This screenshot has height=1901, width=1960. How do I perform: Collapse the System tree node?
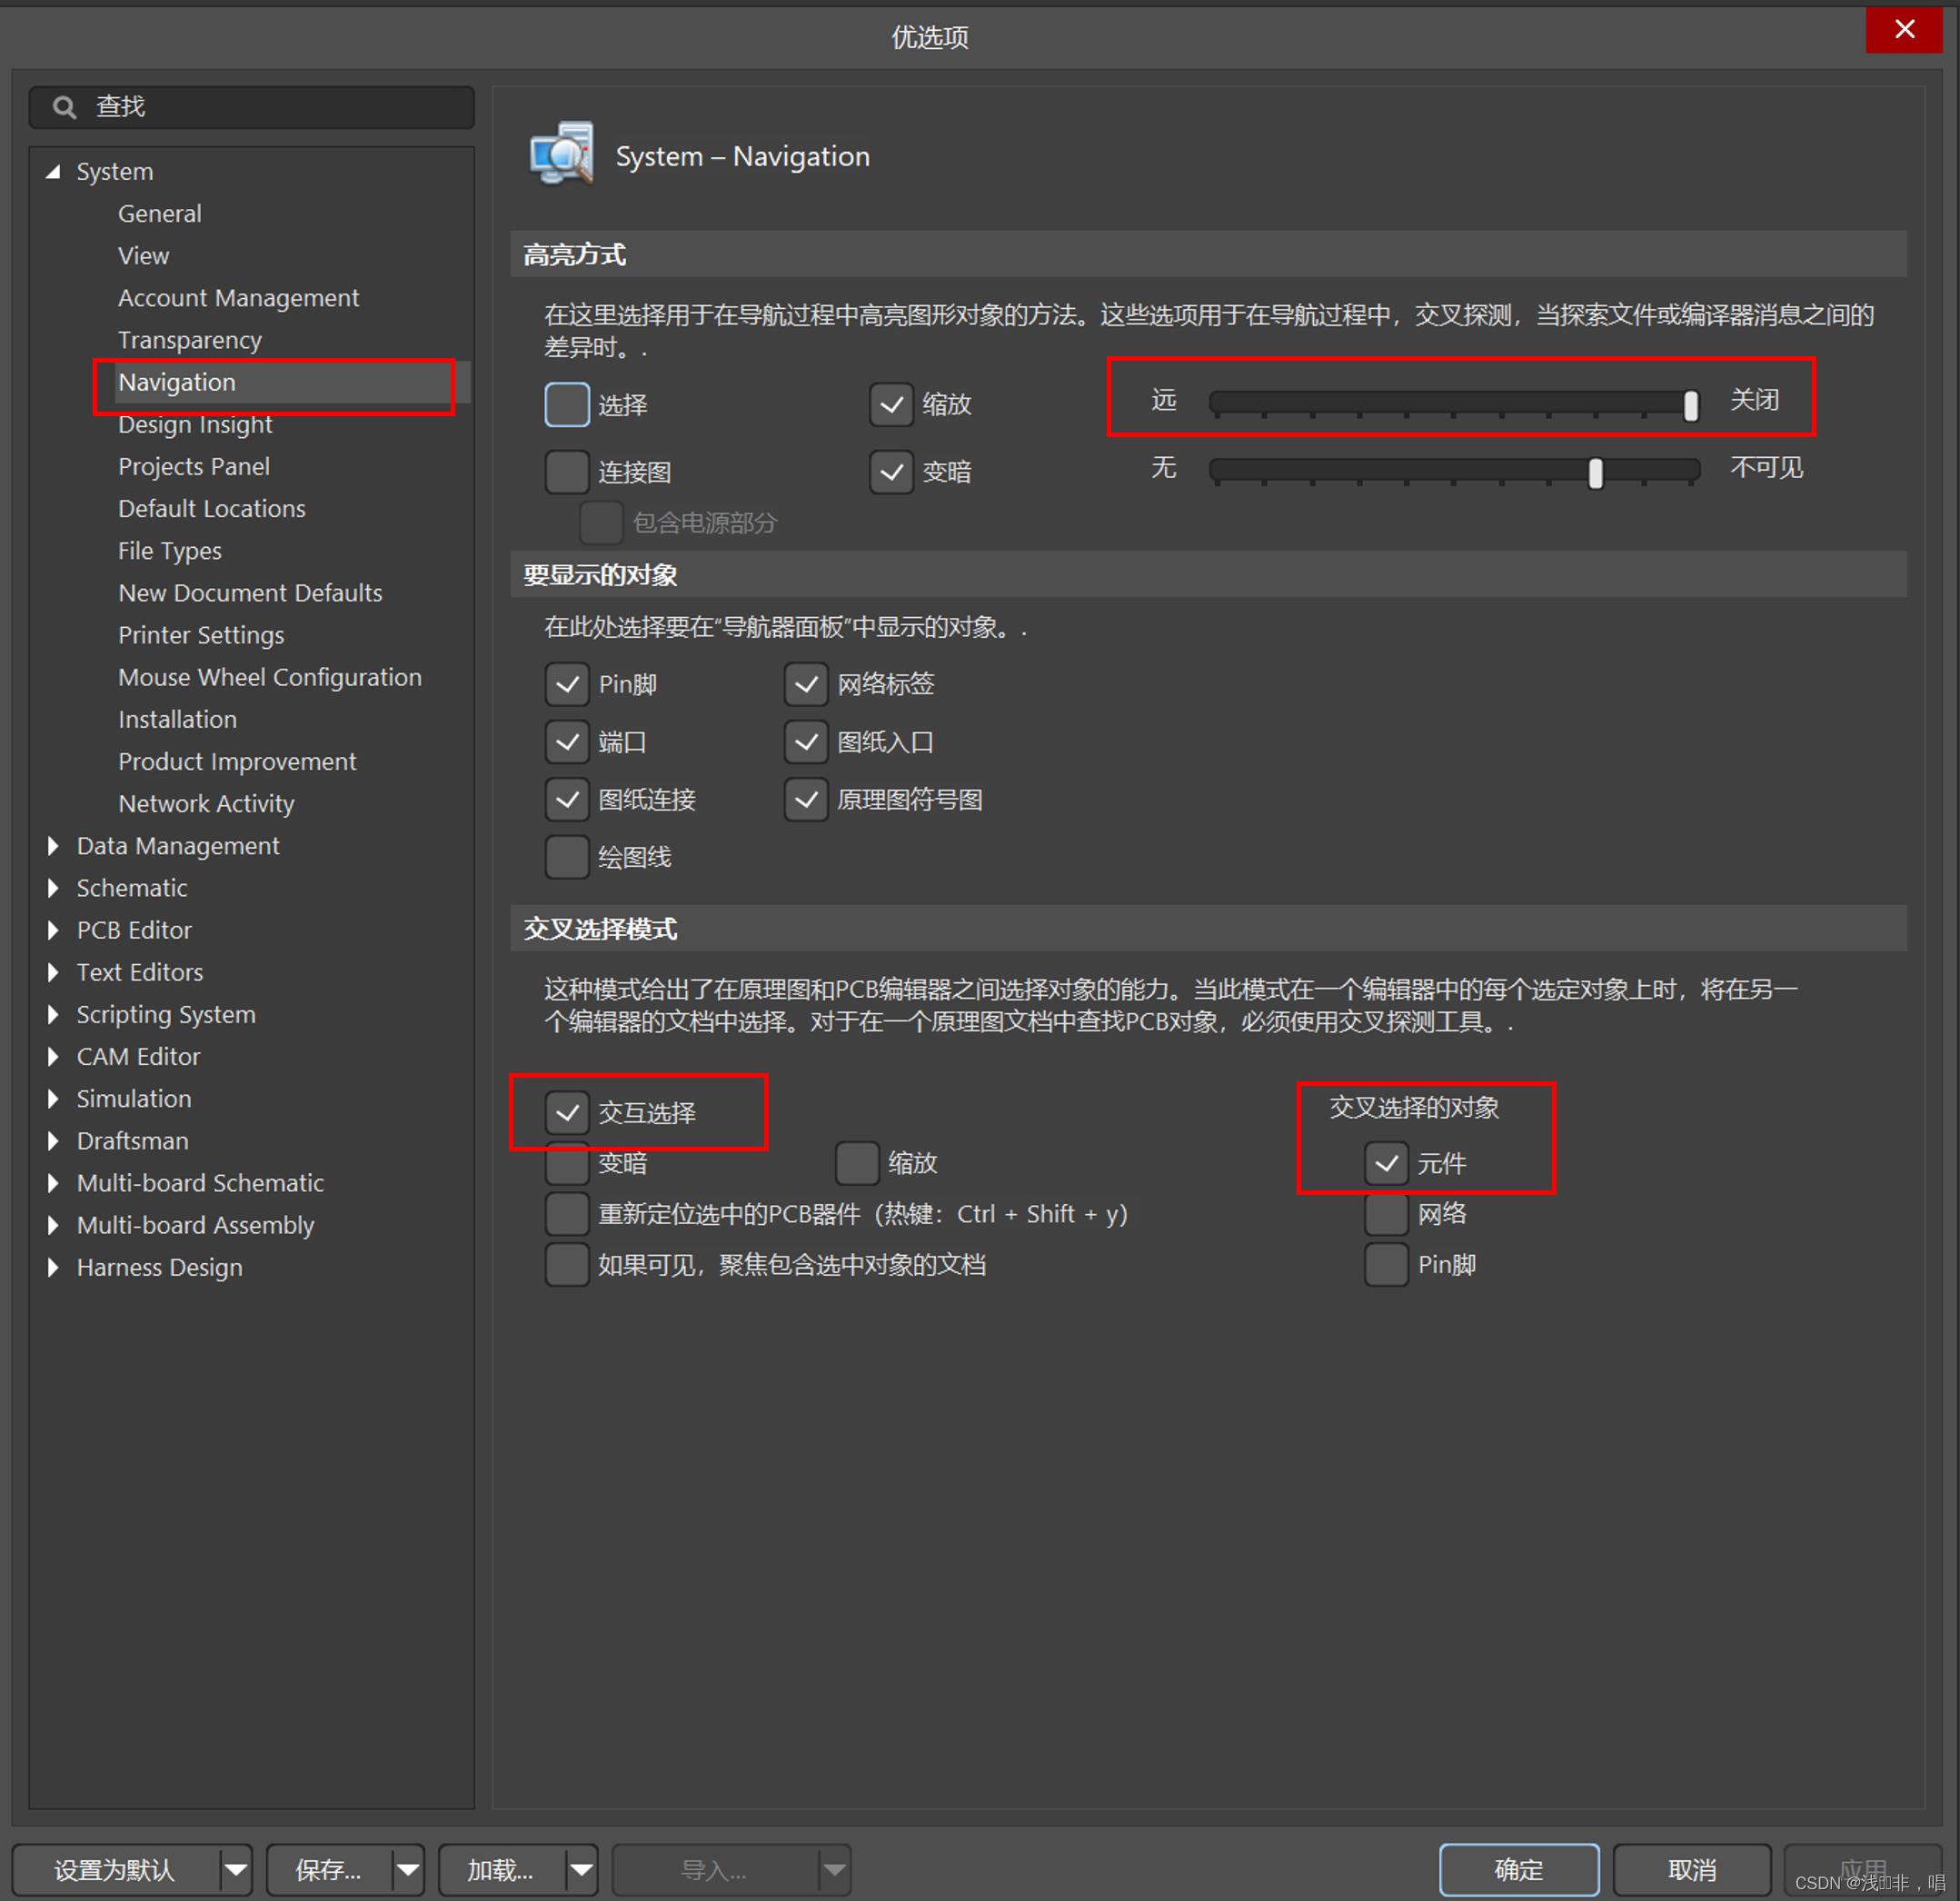click(x=53, y=172)
